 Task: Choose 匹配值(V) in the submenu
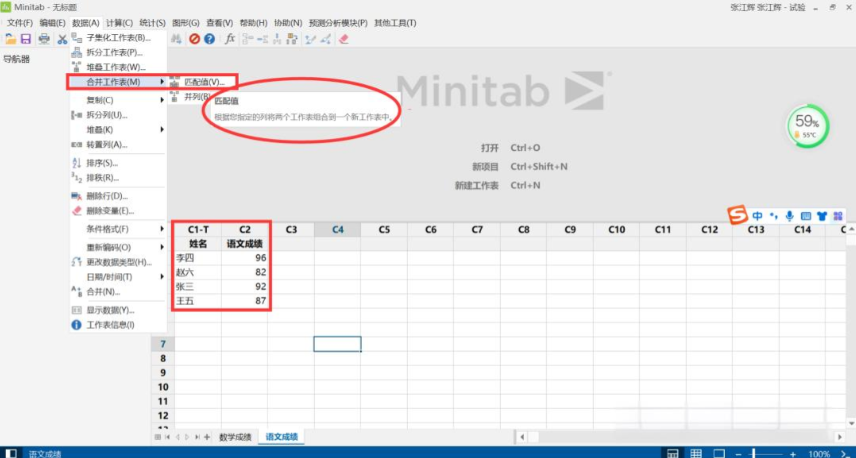pos(203,82)
